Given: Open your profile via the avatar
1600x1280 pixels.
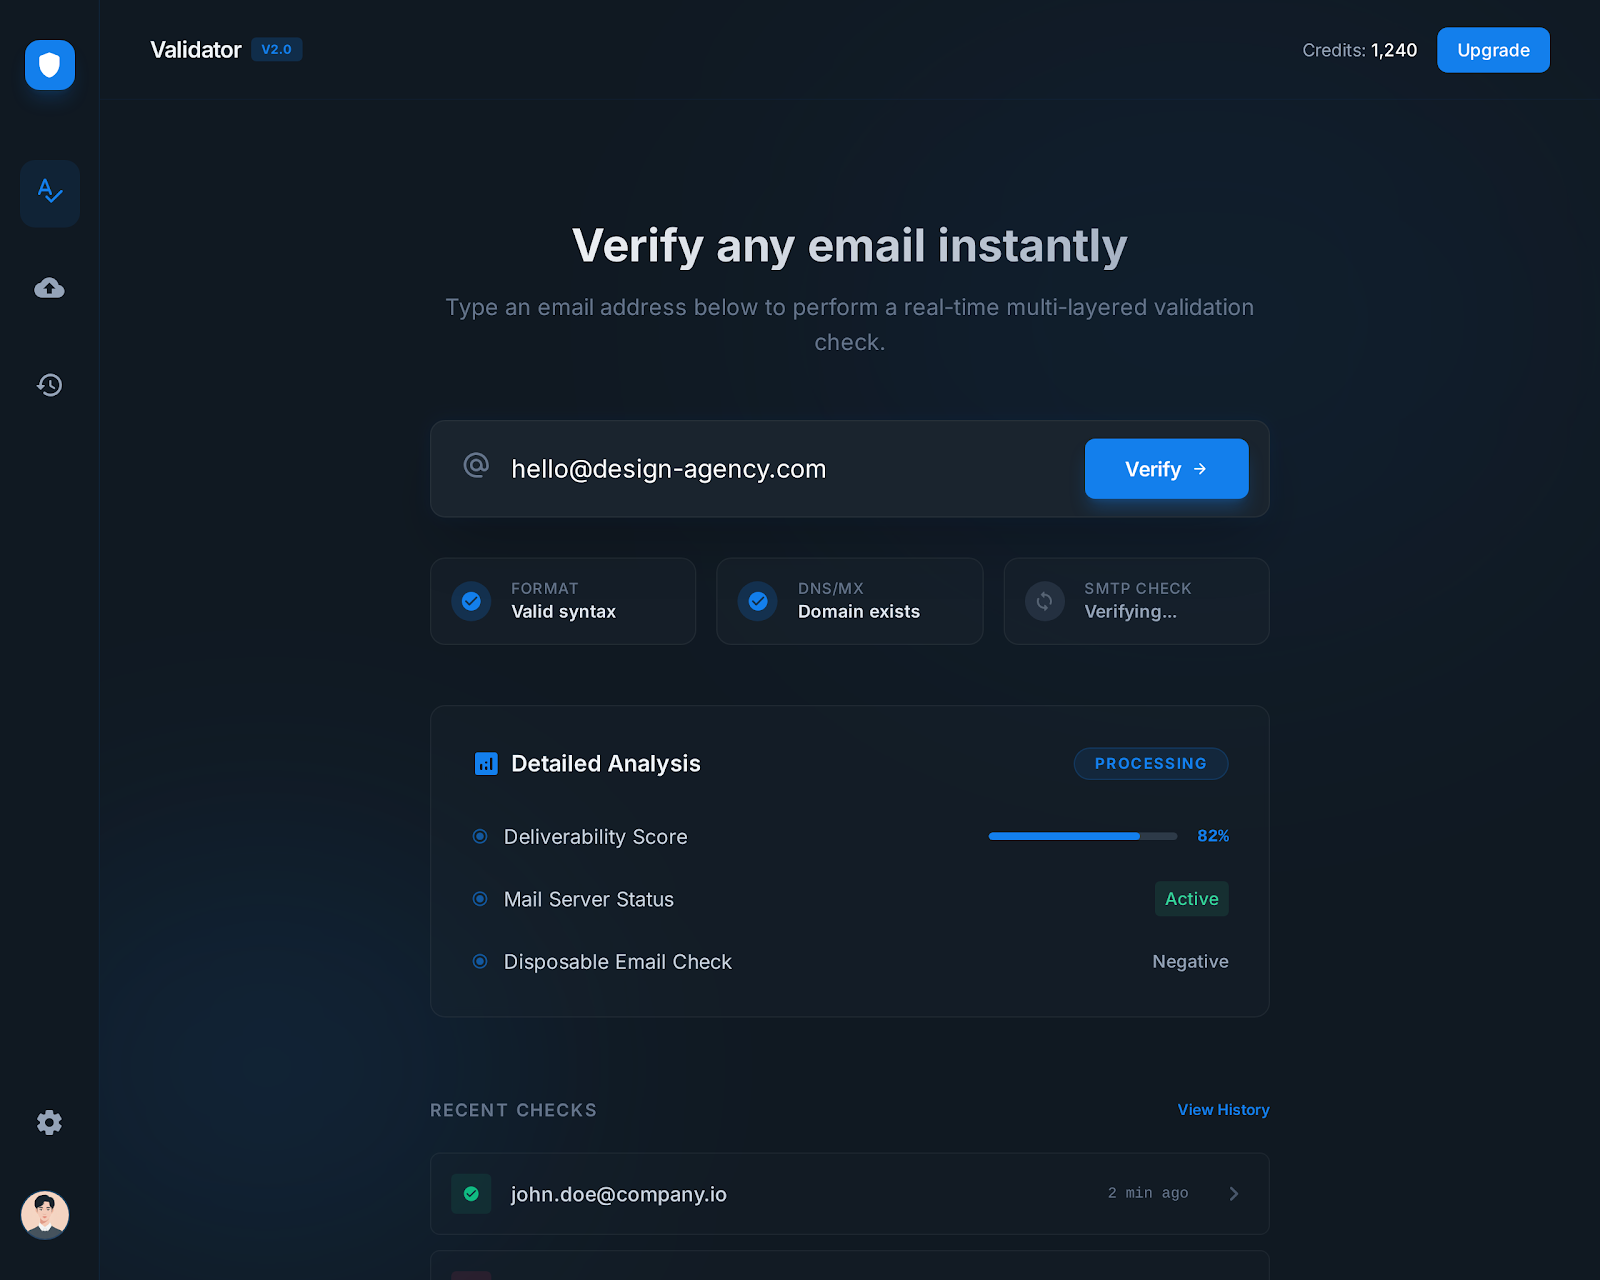Looking at the screenshot, I should pos(46,1215).
